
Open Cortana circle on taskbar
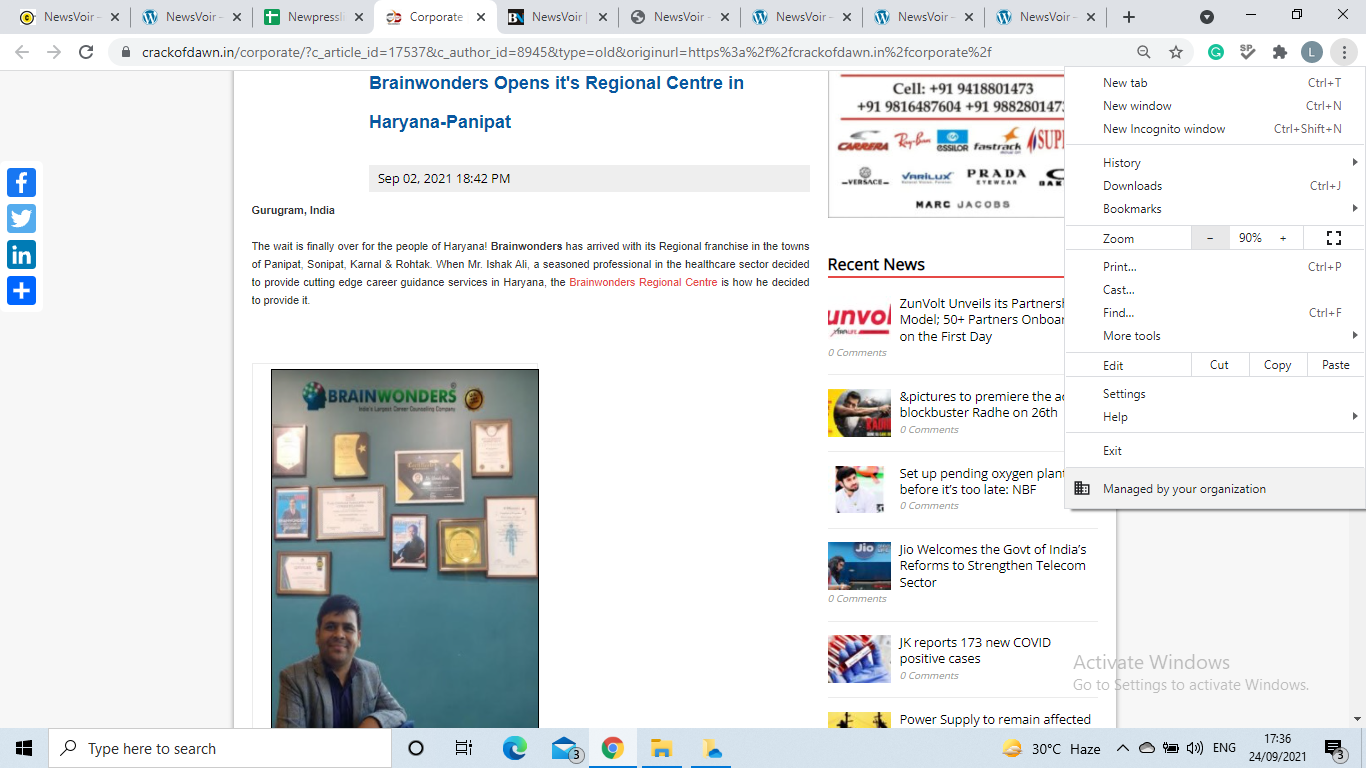(416, 748)
